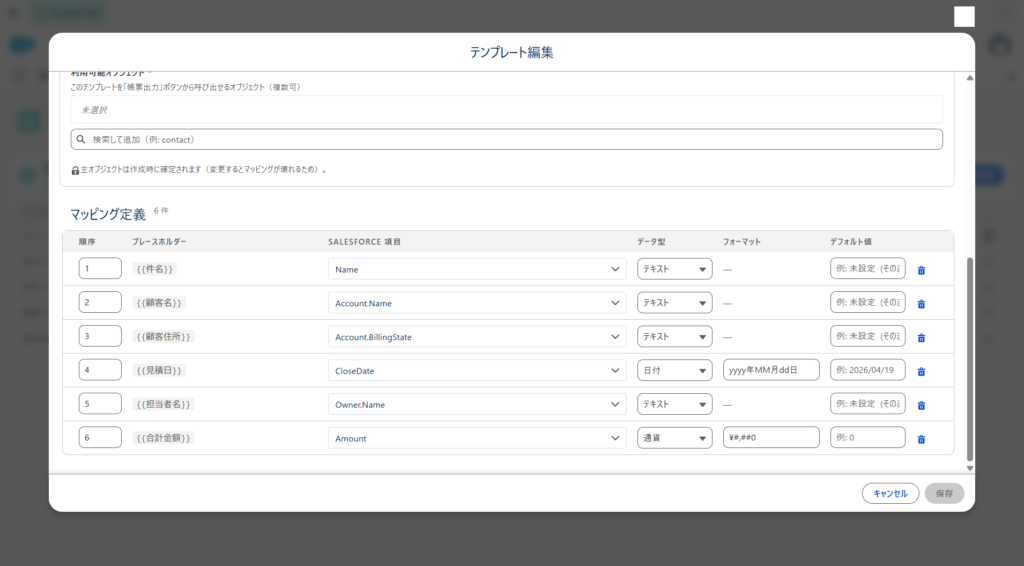This screenshot has height=566, width=1024.
Task: Change data type for {{顧客住所}} row
Action: click(x=675, y=337)
